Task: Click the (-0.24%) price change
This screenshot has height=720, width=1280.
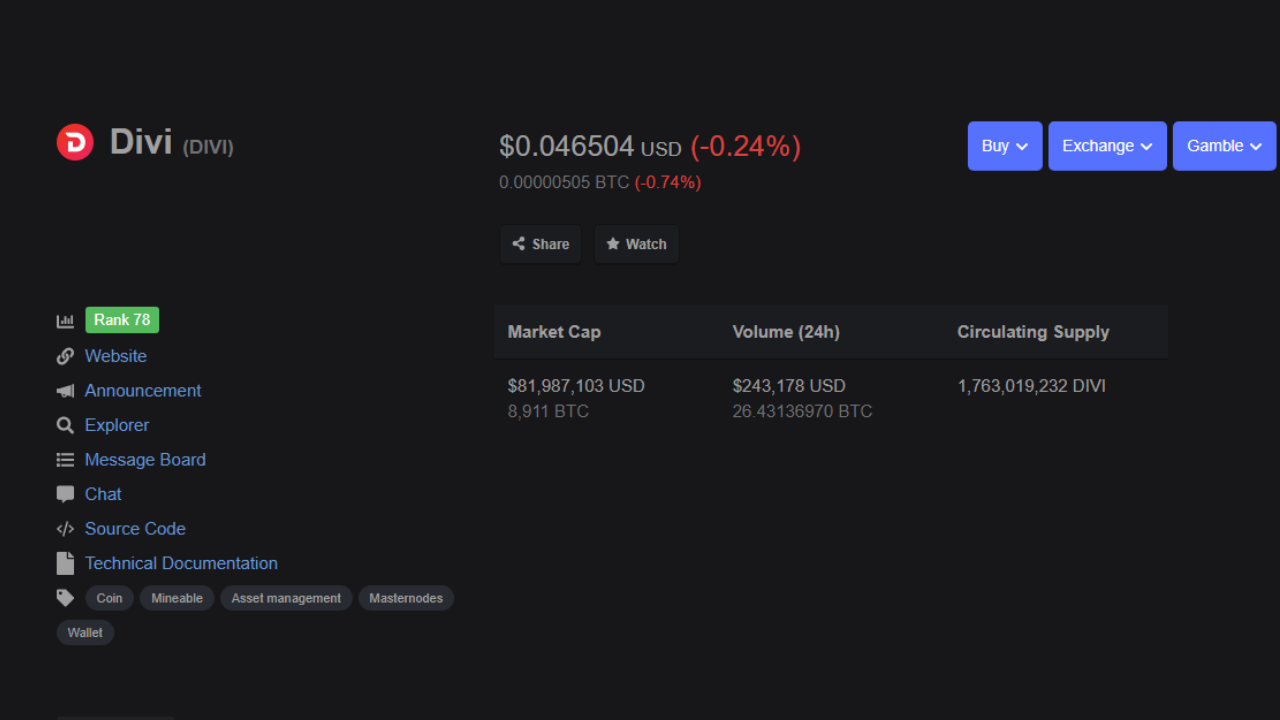Action: (x=746, y=147)
